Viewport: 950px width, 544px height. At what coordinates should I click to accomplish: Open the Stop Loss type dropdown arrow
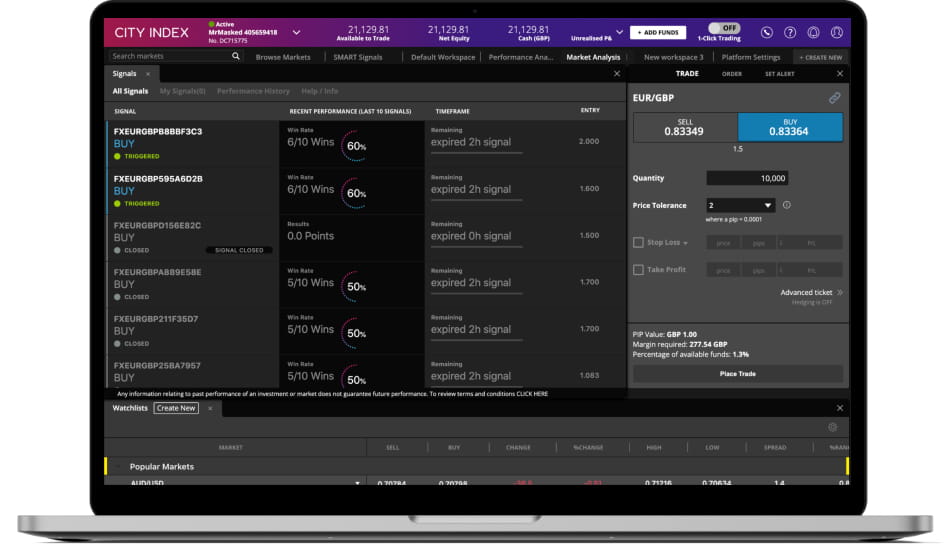click(685, 244)
